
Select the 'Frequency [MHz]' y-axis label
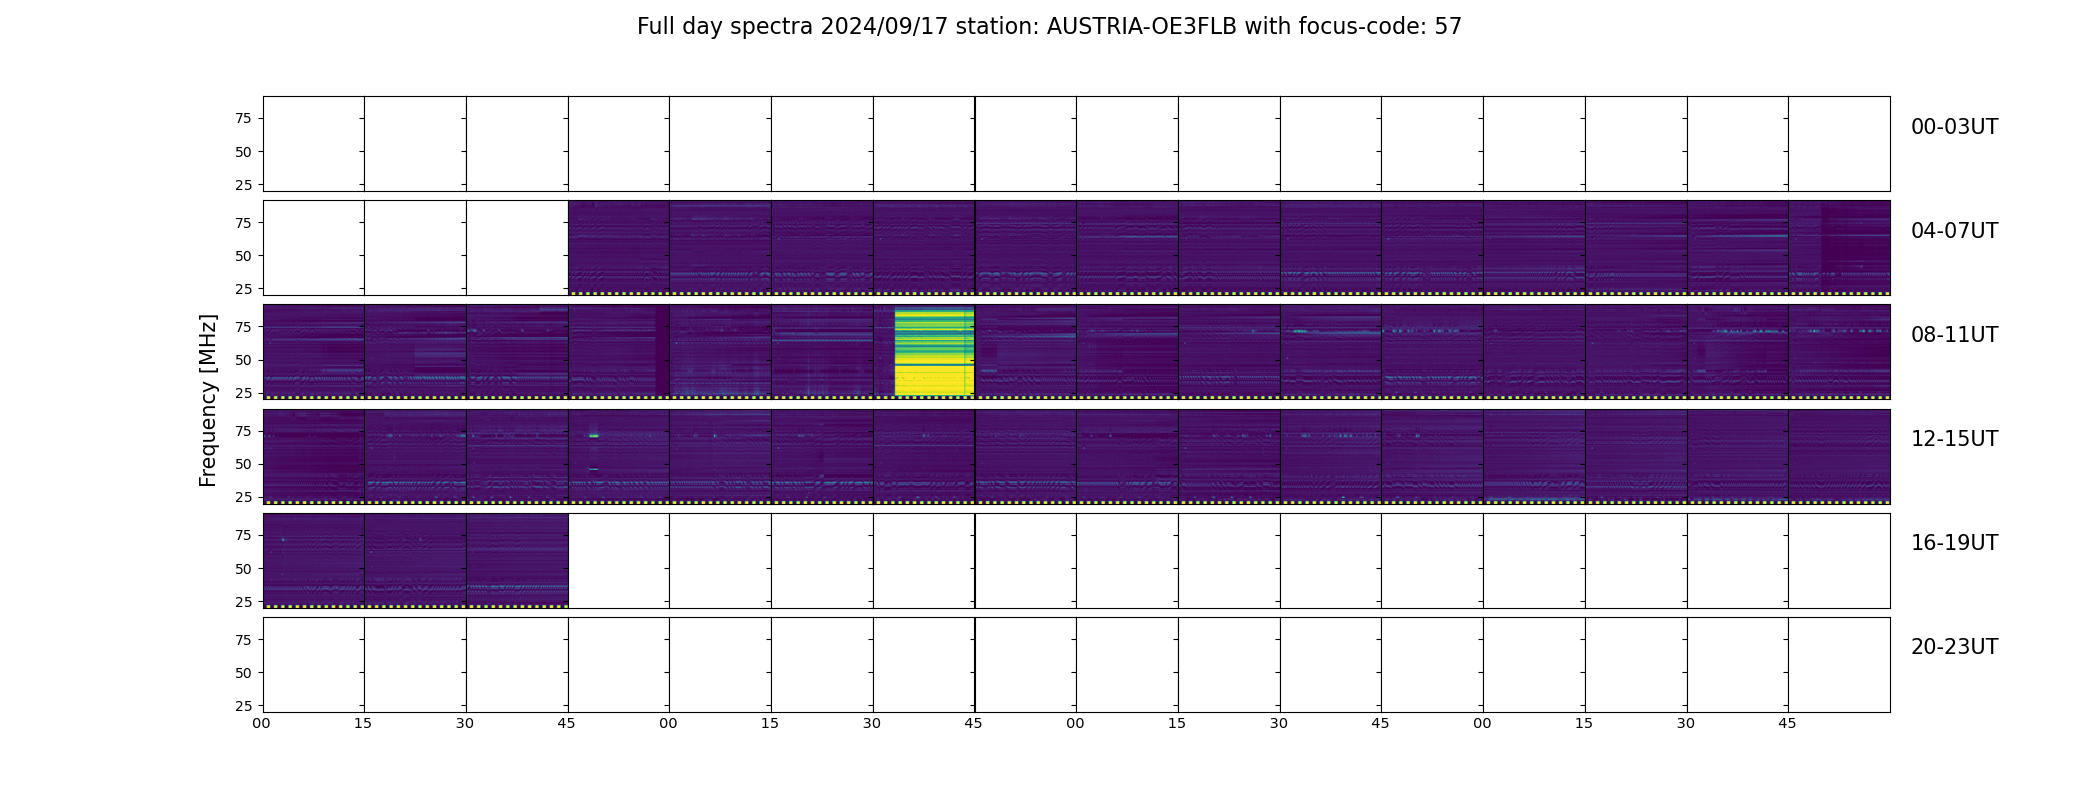pyautogui.click(x=208, y=401)
